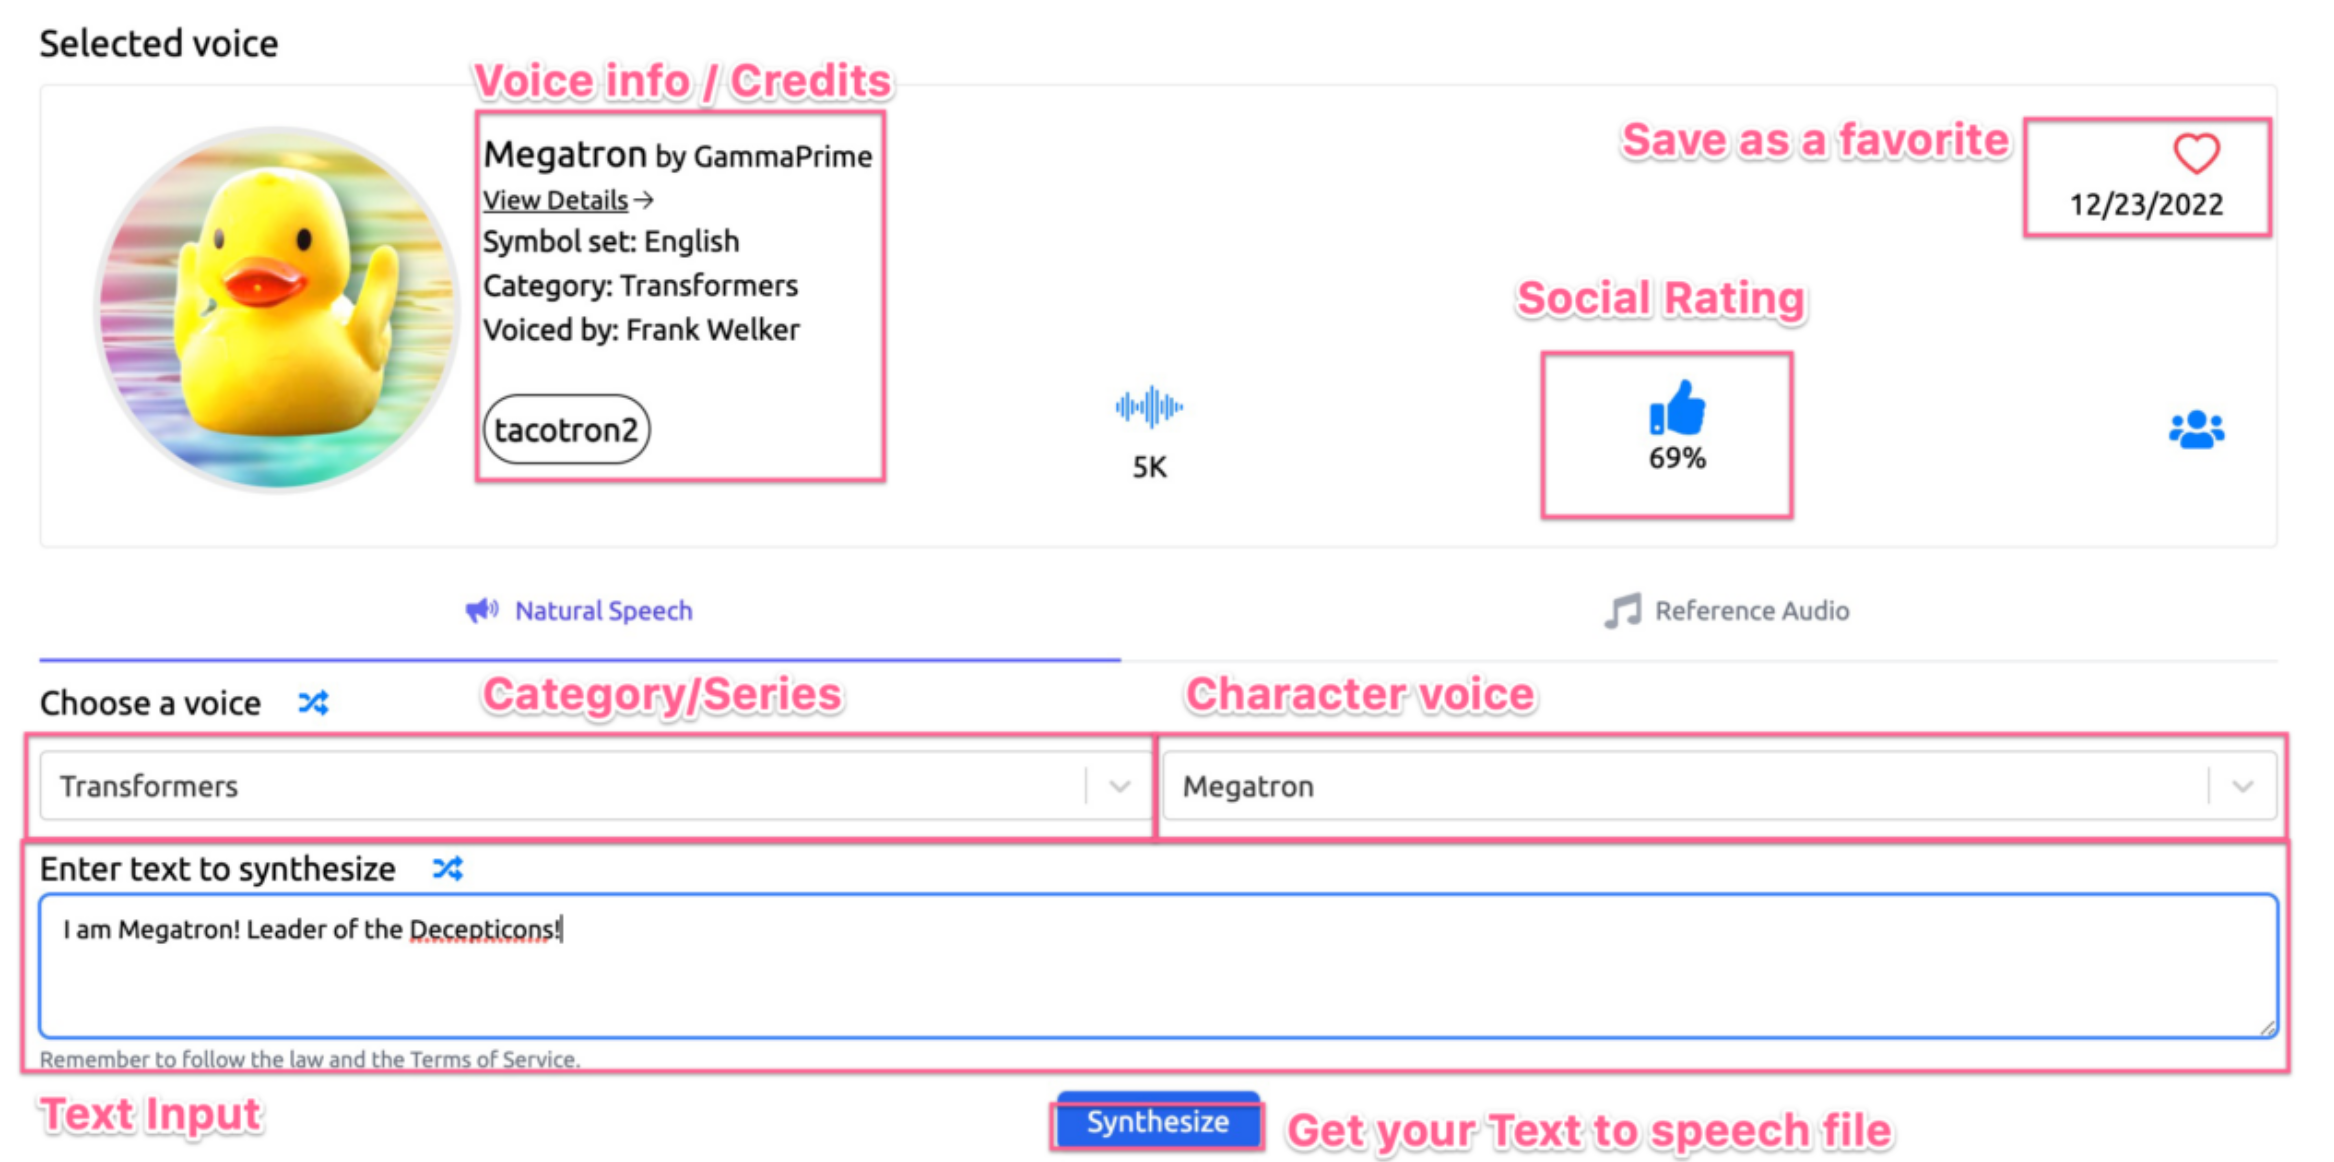Click the audio waveform icon above 5K
The width and height of the screenshot is (2334, 1162).
pos(1149,407)
